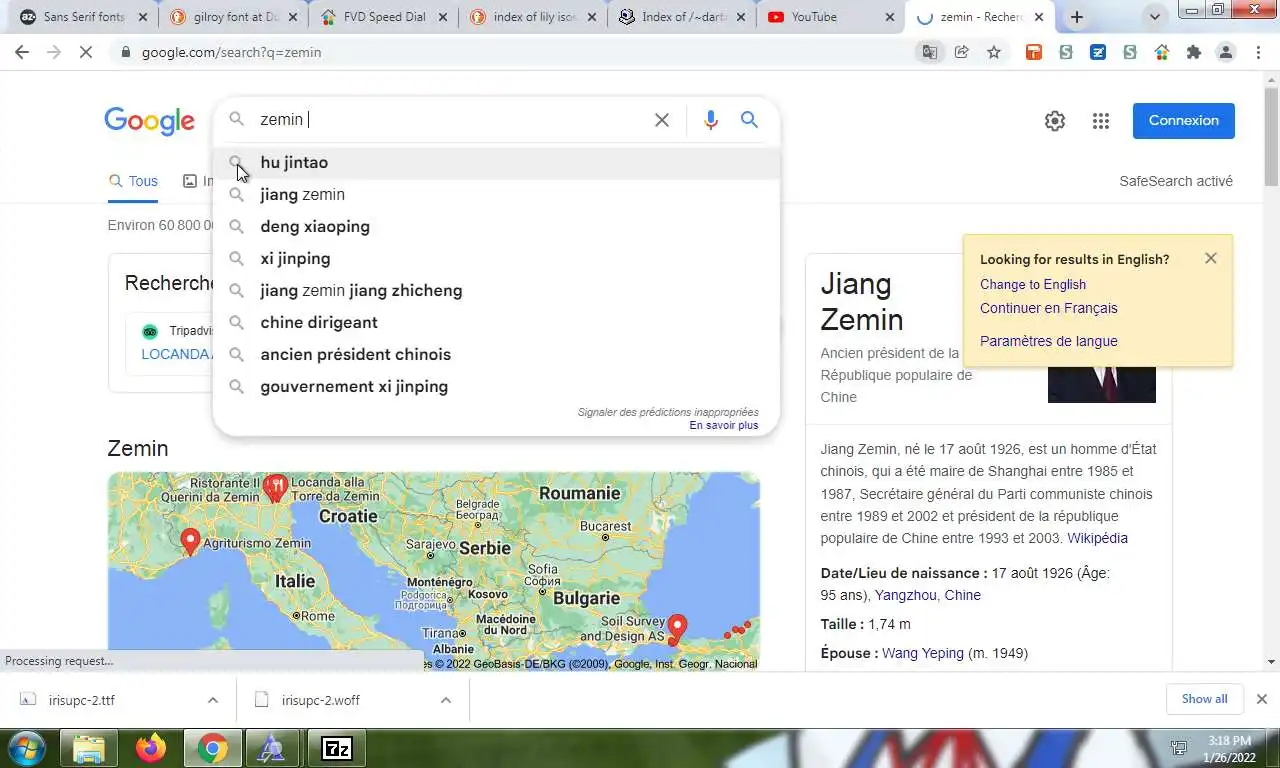Bookmark this page with the star

994,52
